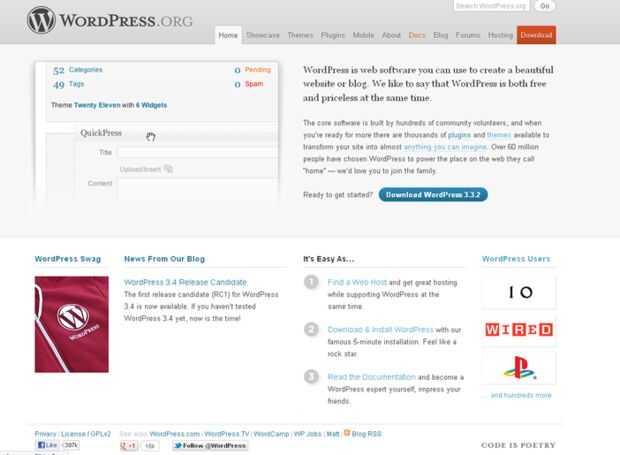This screenshot has width=620, height=455.
Task: Click the WordPress.org logo
Action: coord(110,20)
